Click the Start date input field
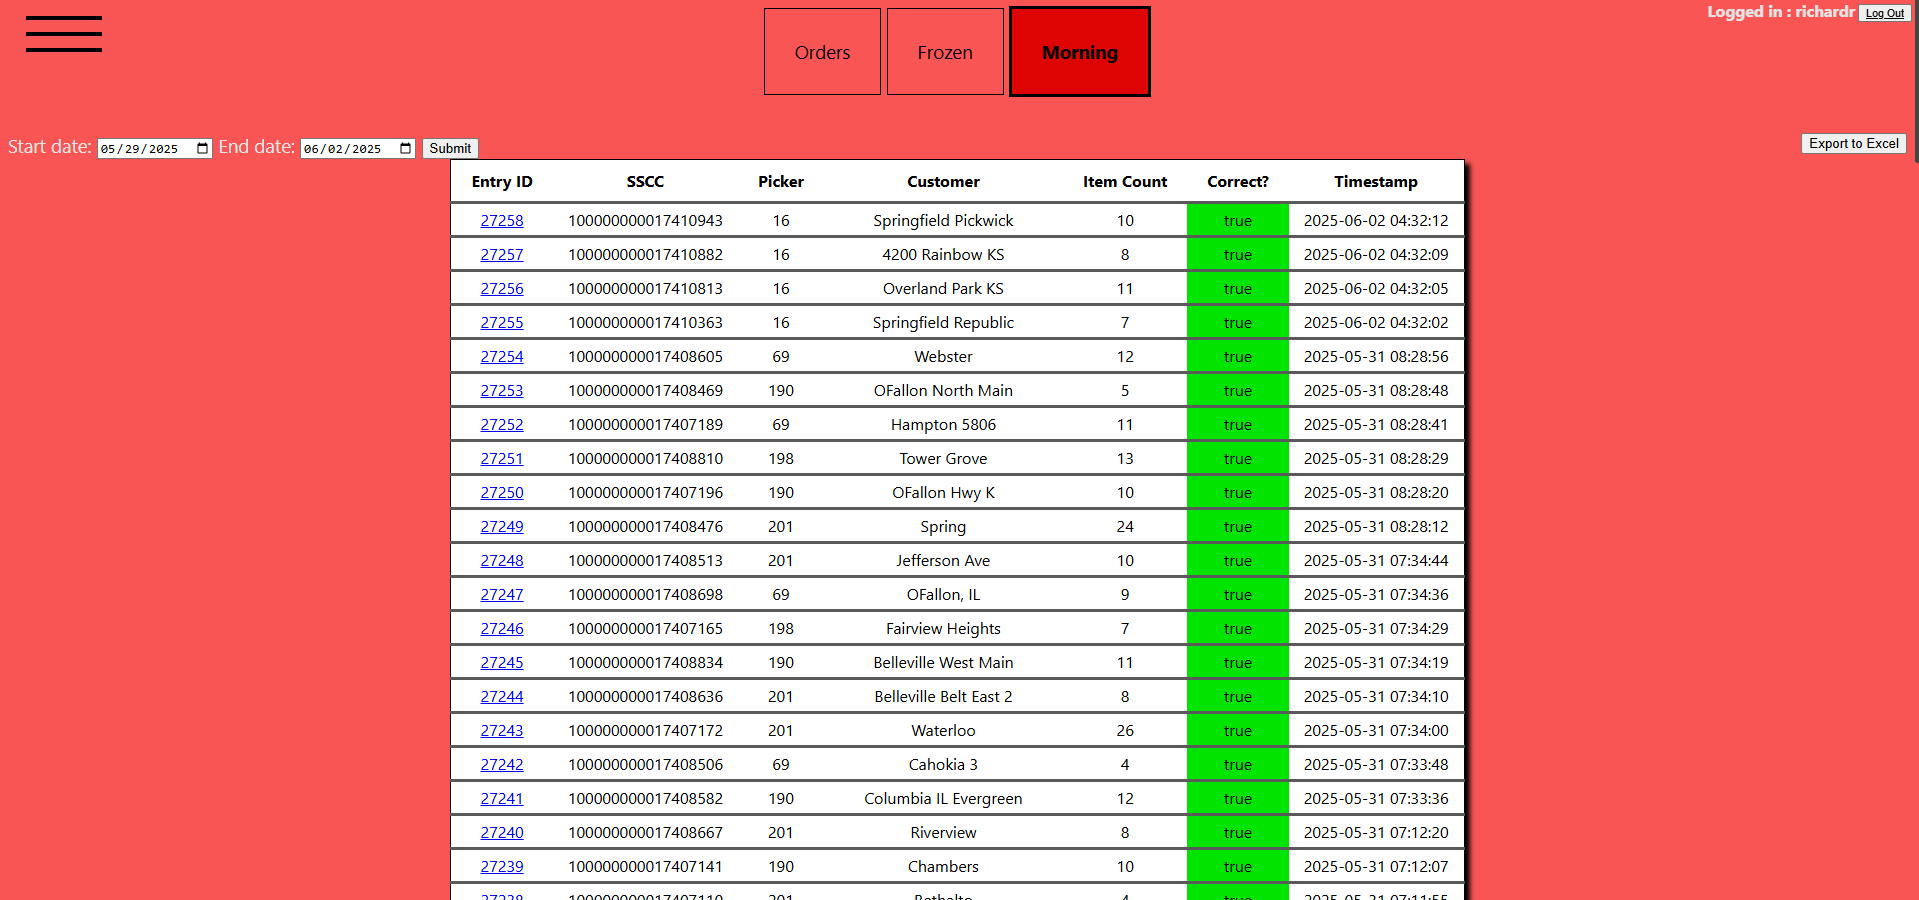The image size is (1919, 900). point(145,149)
